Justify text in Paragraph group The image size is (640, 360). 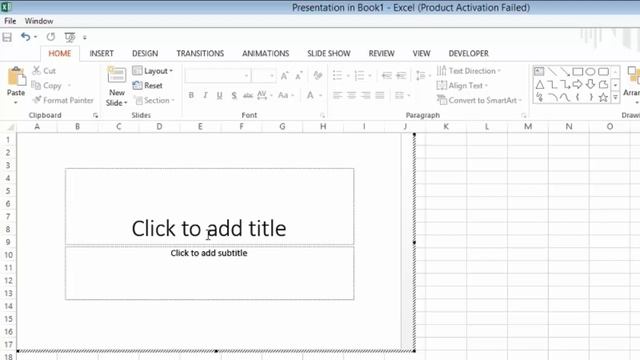[380, 95]
